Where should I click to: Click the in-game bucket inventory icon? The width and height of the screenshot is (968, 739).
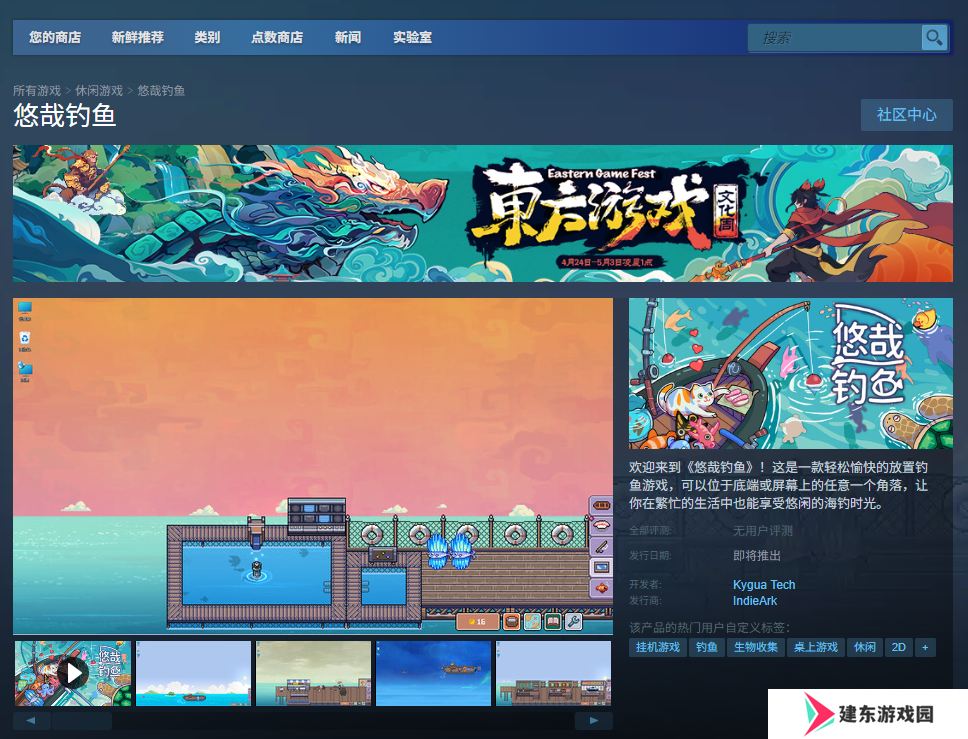click(x=511, y=621)
